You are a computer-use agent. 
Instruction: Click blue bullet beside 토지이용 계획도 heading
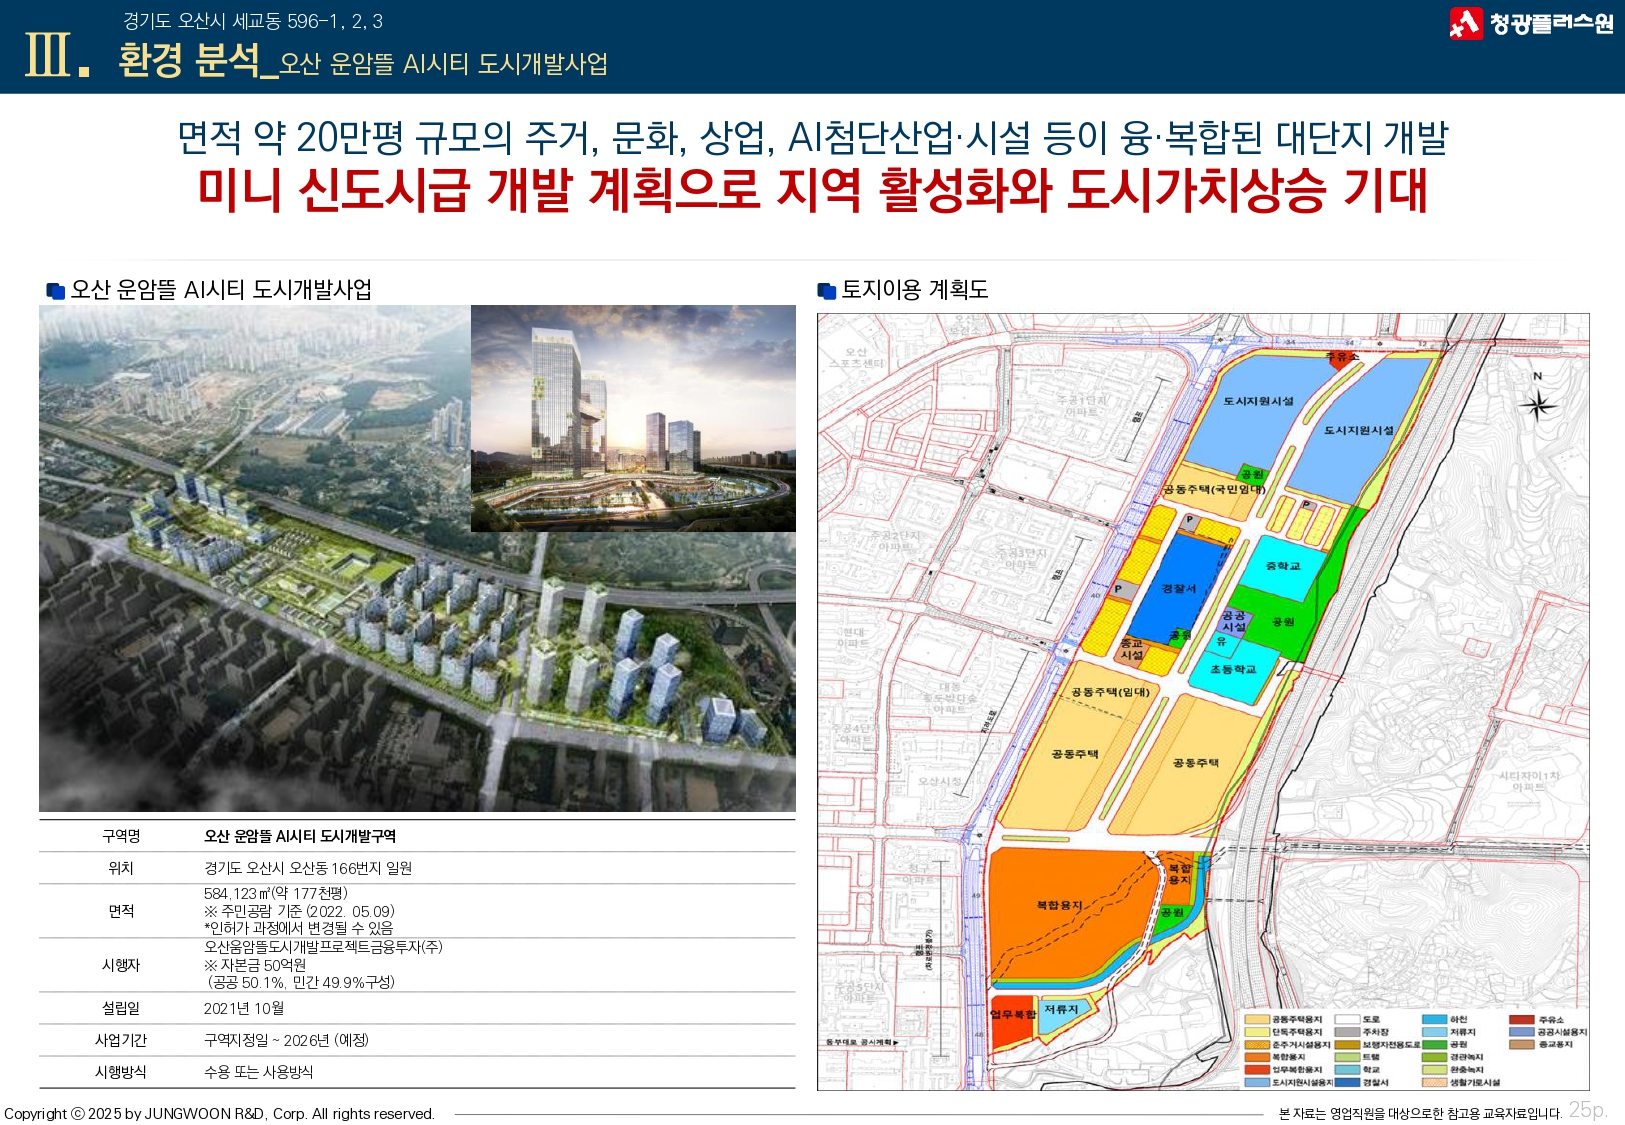click(x=826, y=291)
